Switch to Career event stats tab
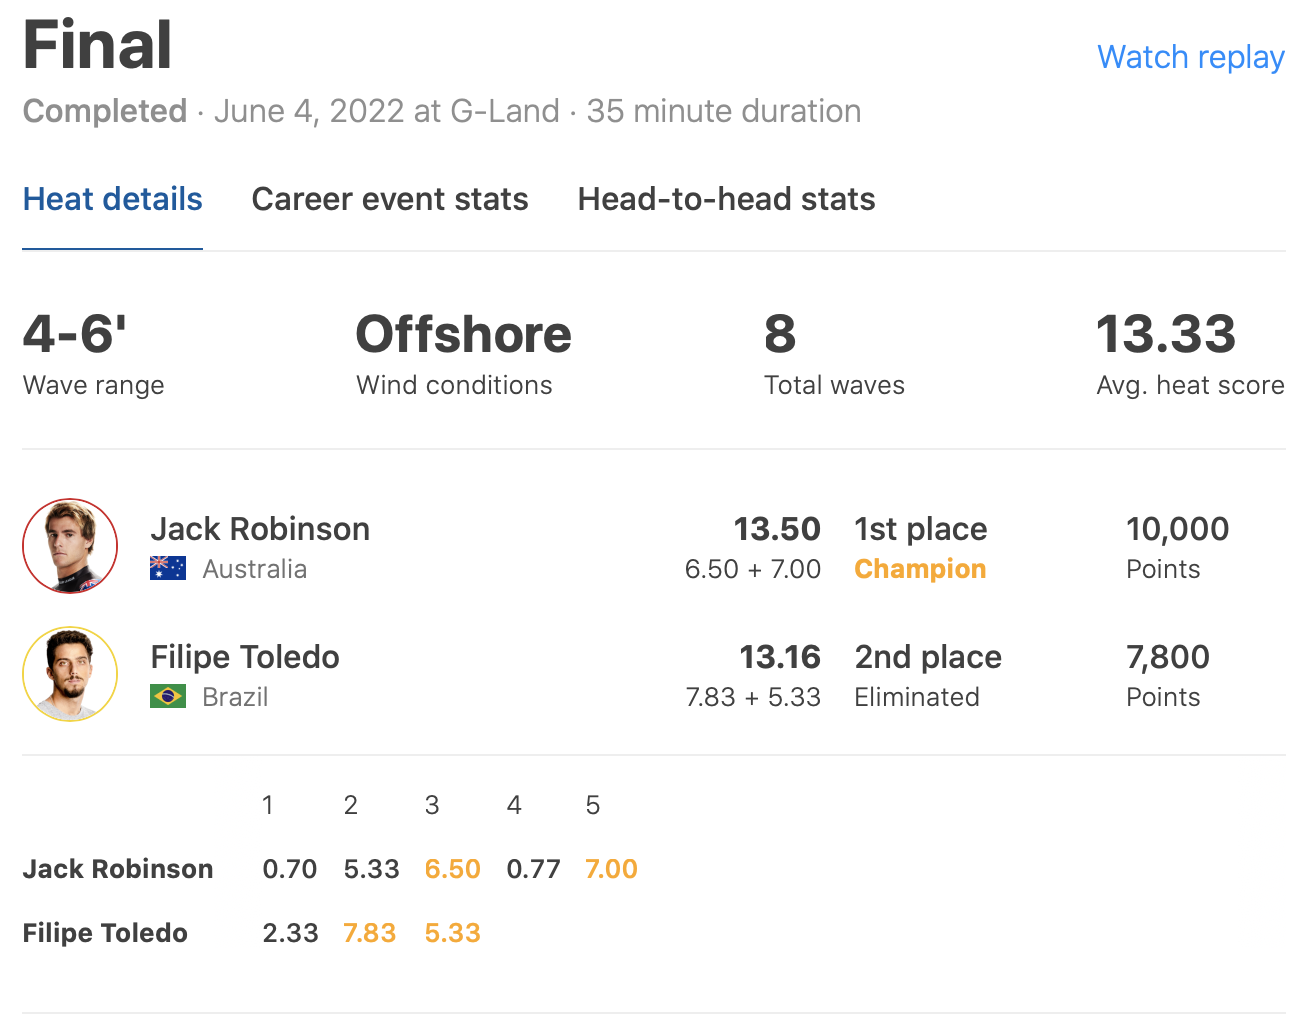The width and height of the screenshot is (1310, 1034). [389, 199]
